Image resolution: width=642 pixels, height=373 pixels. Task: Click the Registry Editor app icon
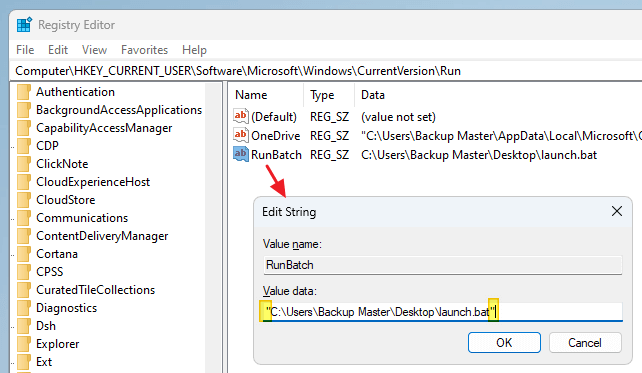point(24,25)
